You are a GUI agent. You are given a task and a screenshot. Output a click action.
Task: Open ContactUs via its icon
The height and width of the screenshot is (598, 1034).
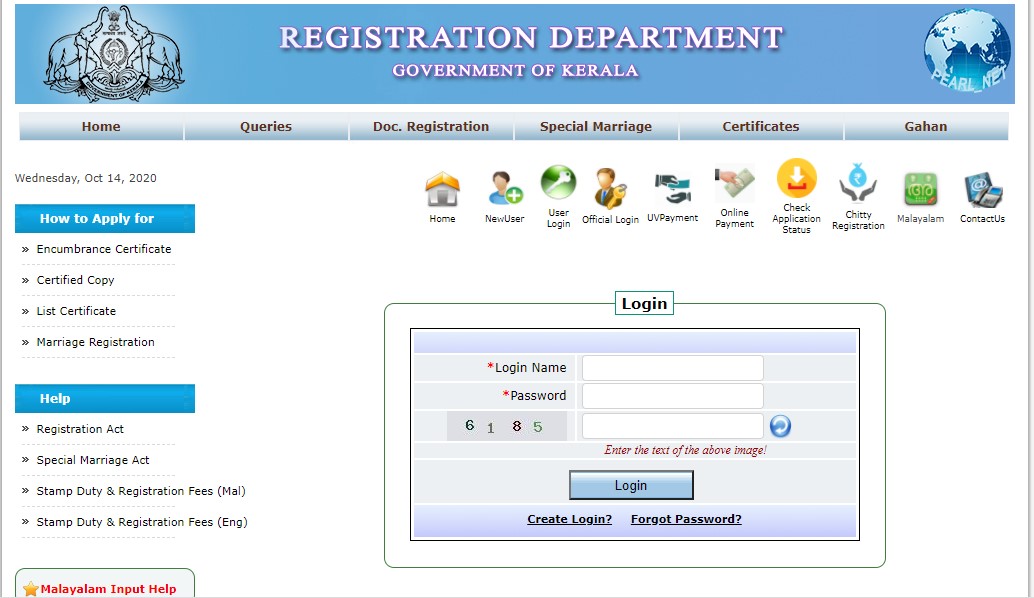(981, 190)
